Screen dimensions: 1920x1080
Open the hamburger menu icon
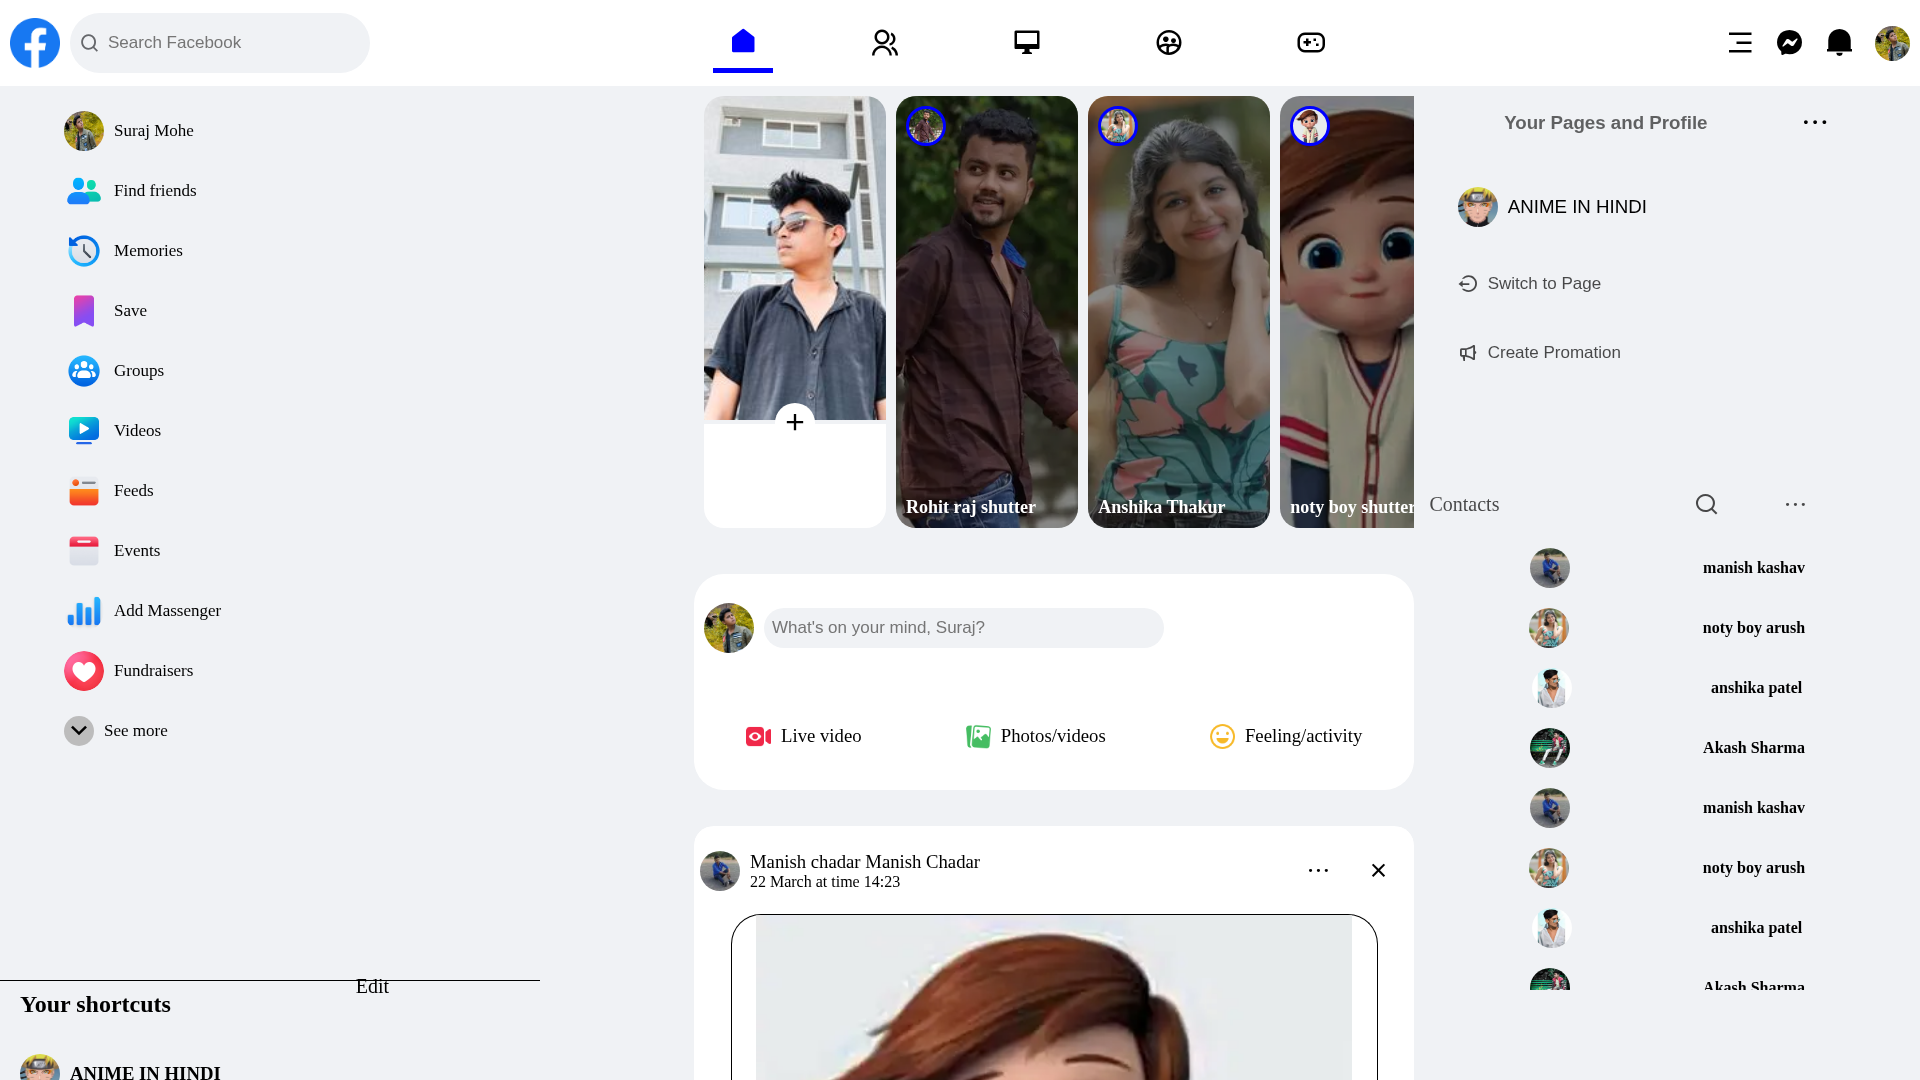[x=1740, y=42]
